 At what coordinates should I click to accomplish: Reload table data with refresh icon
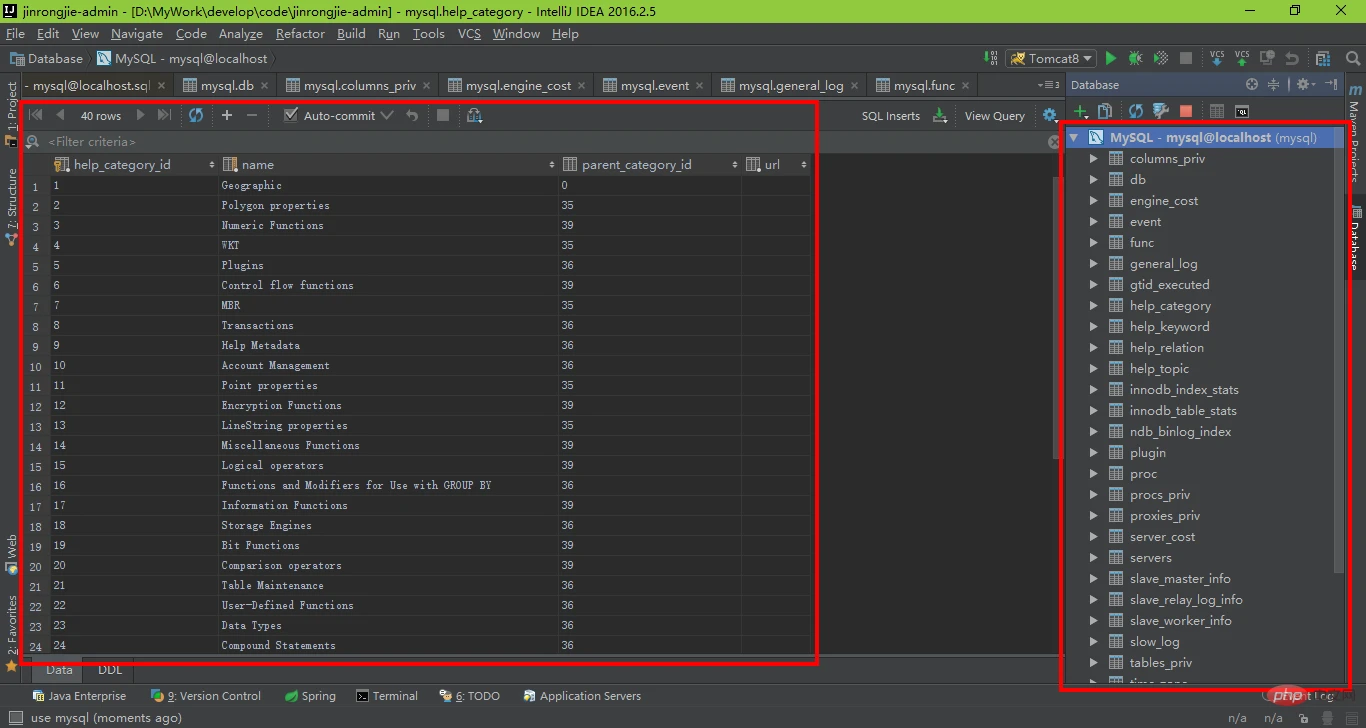pos(196,115)
